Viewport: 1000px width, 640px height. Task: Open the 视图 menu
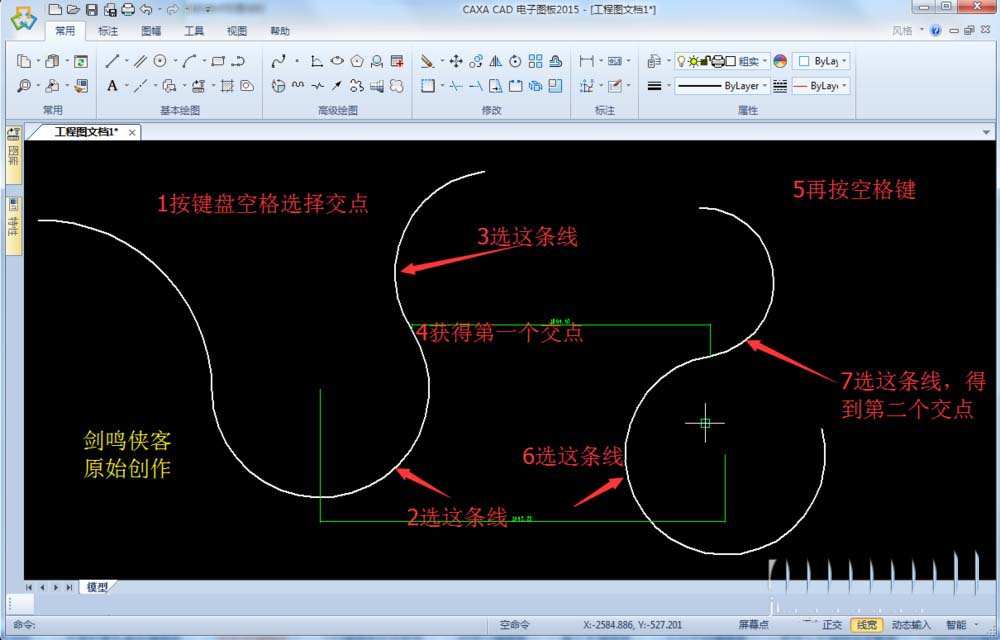click(237, 31)
